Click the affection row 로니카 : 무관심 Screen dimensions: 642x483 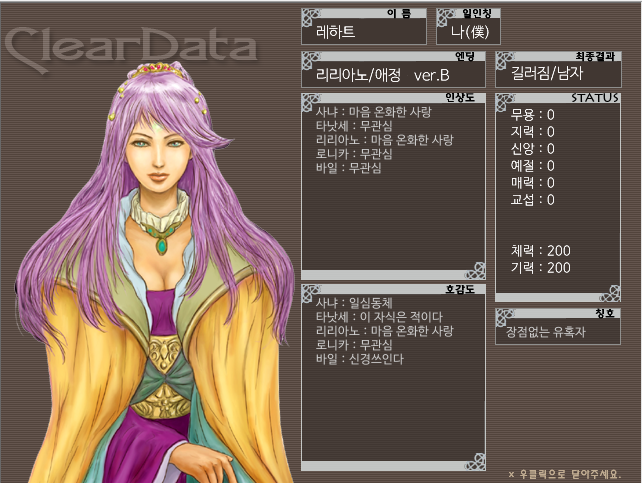coord(354,345)
